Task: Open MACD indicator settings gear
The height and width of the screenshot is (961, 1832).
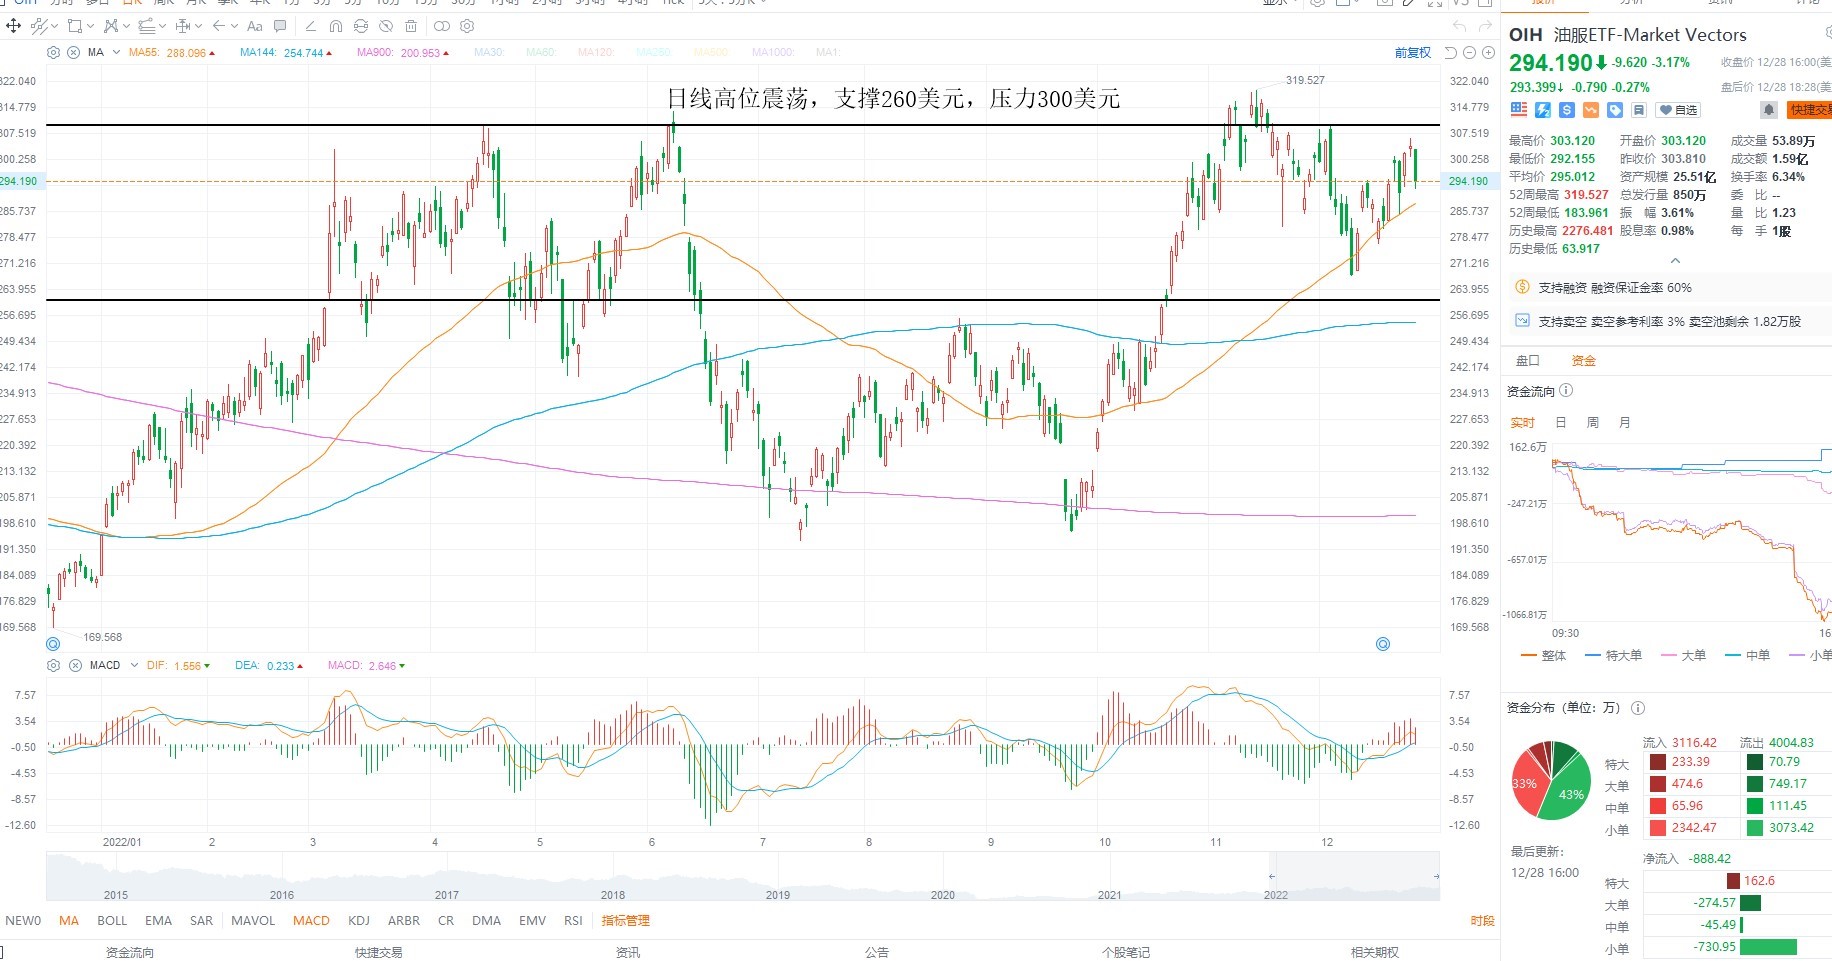Action: [54, 665]
